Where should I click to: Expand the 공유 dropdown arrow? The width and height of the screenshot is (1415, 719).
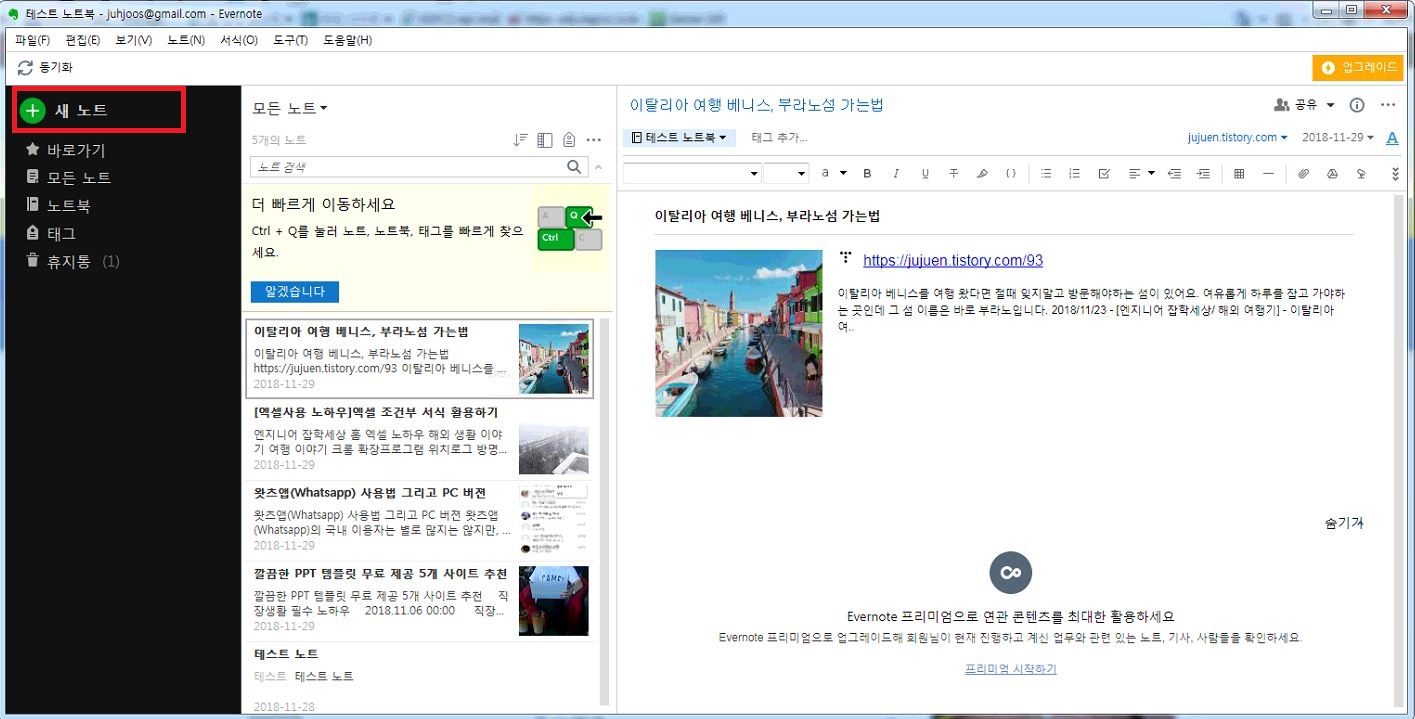tap(1330, 105)
